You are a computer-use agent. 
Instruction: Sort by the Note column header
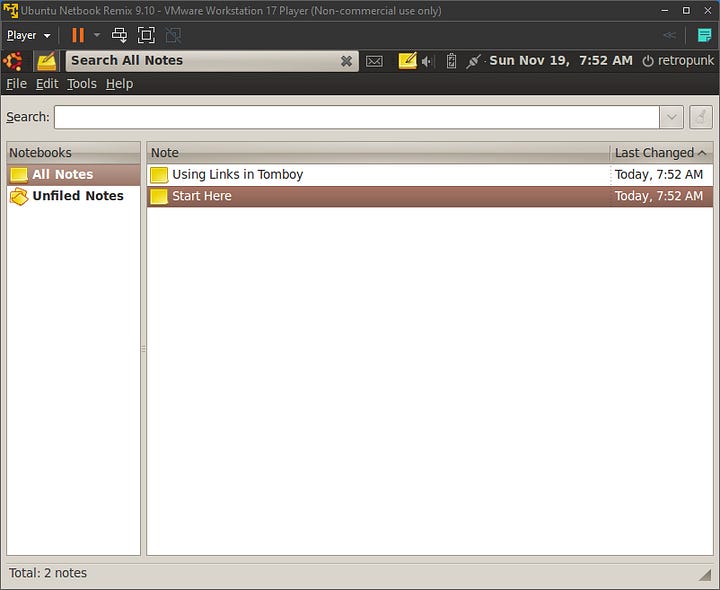point(378,152)
